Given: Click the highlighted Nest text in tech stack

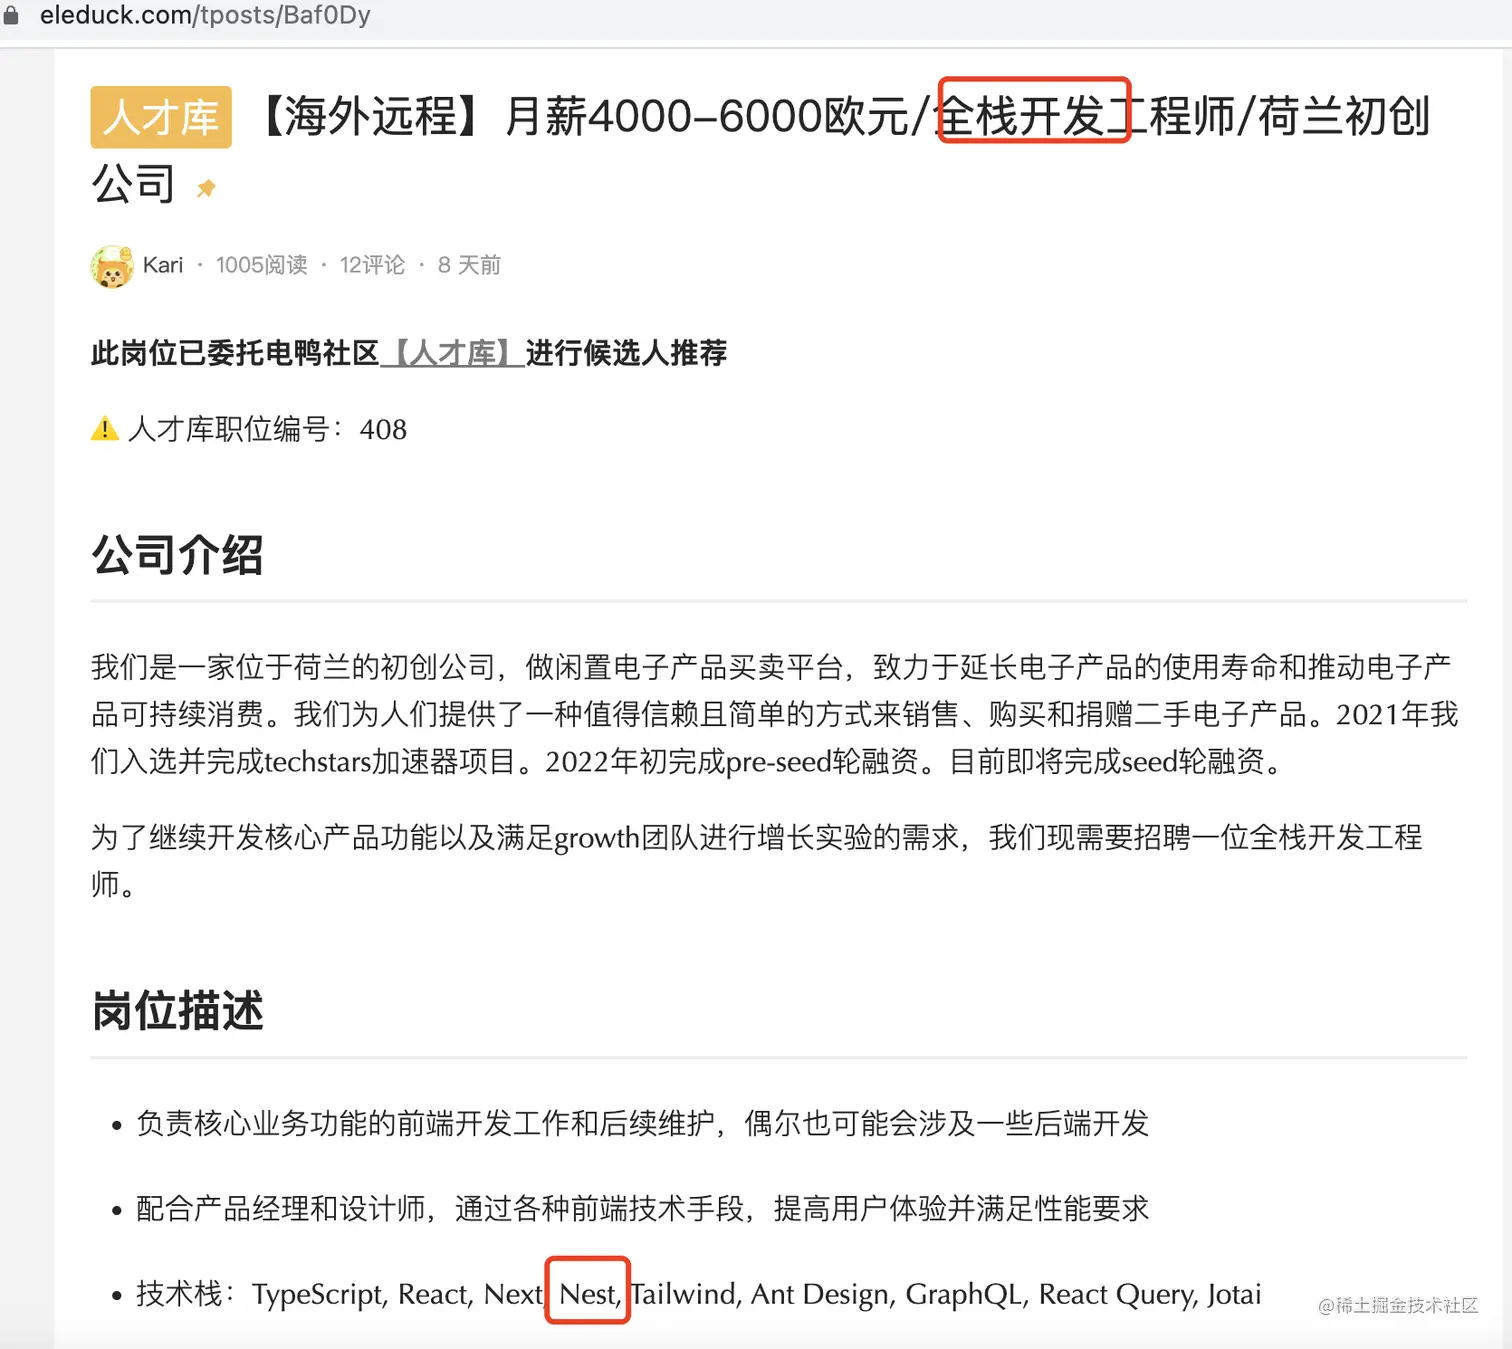Looking at the screenshot, I should (x=588, y=1293).
